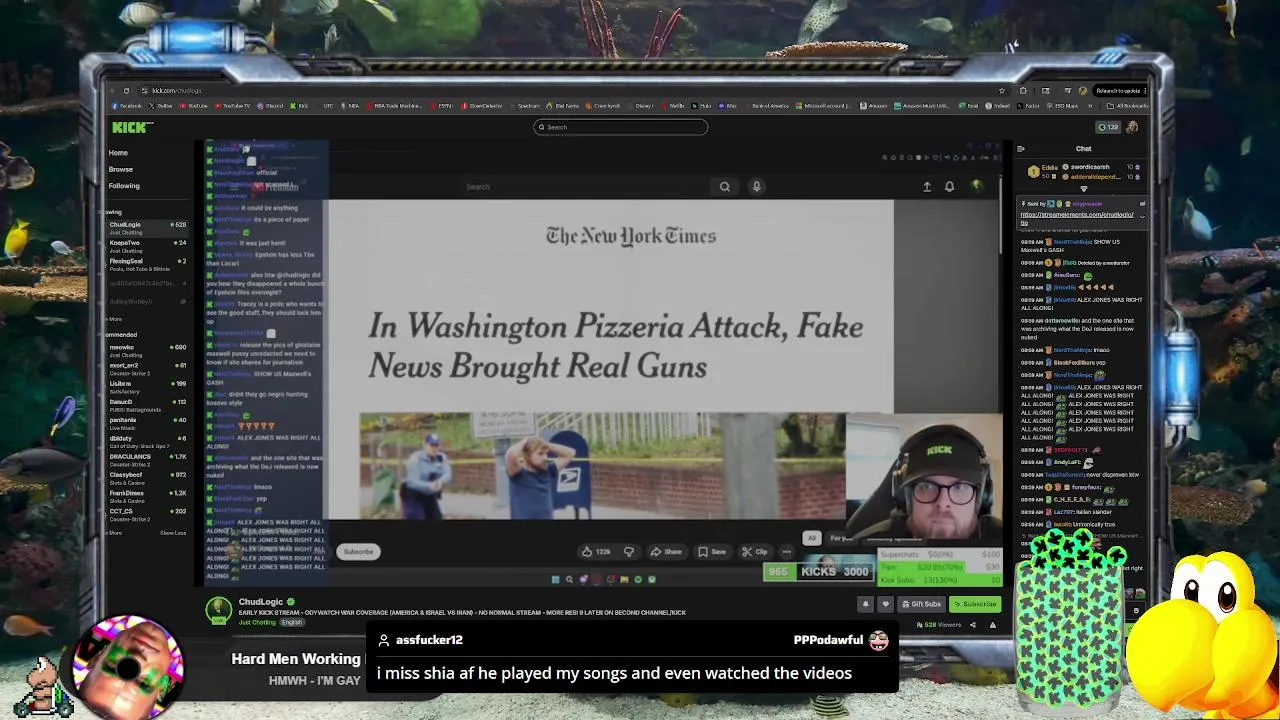Collapse the chat panel icon
The image size is (1280, 720).
pyautogui.click(x=1021, y=149)
